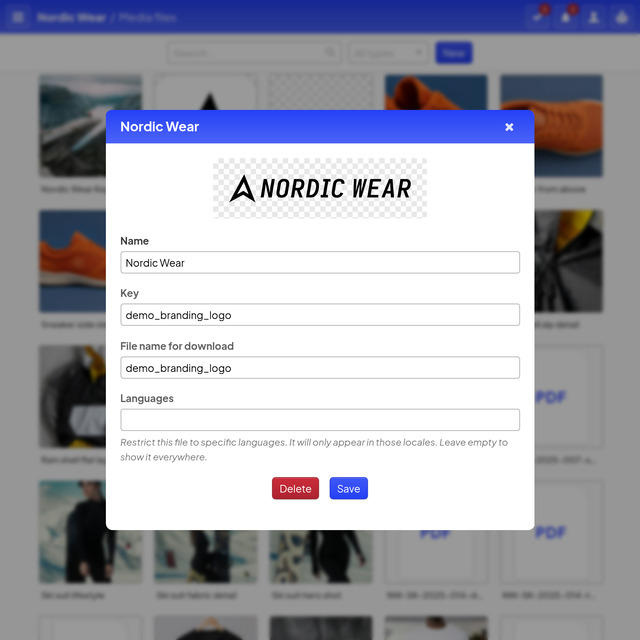The height and width of the screenshot is (640, 640).
Task: Focus the File name for download field
Action: (x=320, y=368)
